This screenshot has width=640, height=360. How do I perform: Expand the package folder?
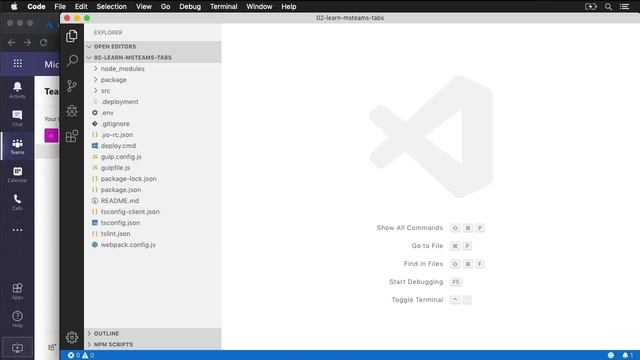pyautogui.click(x=153, y=80)
